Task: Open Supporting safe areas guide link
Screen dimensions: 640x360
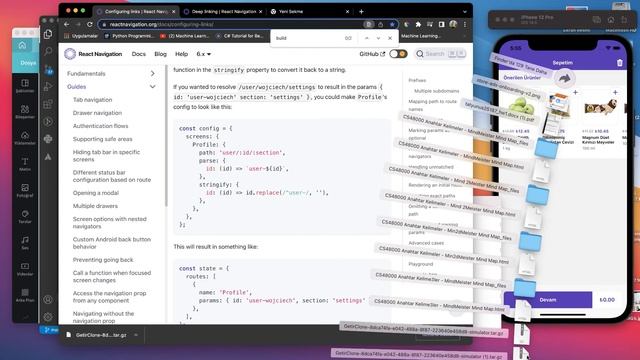Action: pyautogui.click(x=102, y=139)
